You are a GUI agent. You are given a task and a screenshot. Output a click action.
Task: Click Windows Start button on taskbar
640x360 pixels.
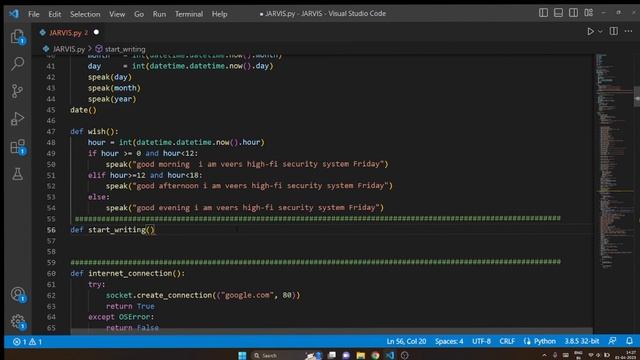[x=242, y=356]
